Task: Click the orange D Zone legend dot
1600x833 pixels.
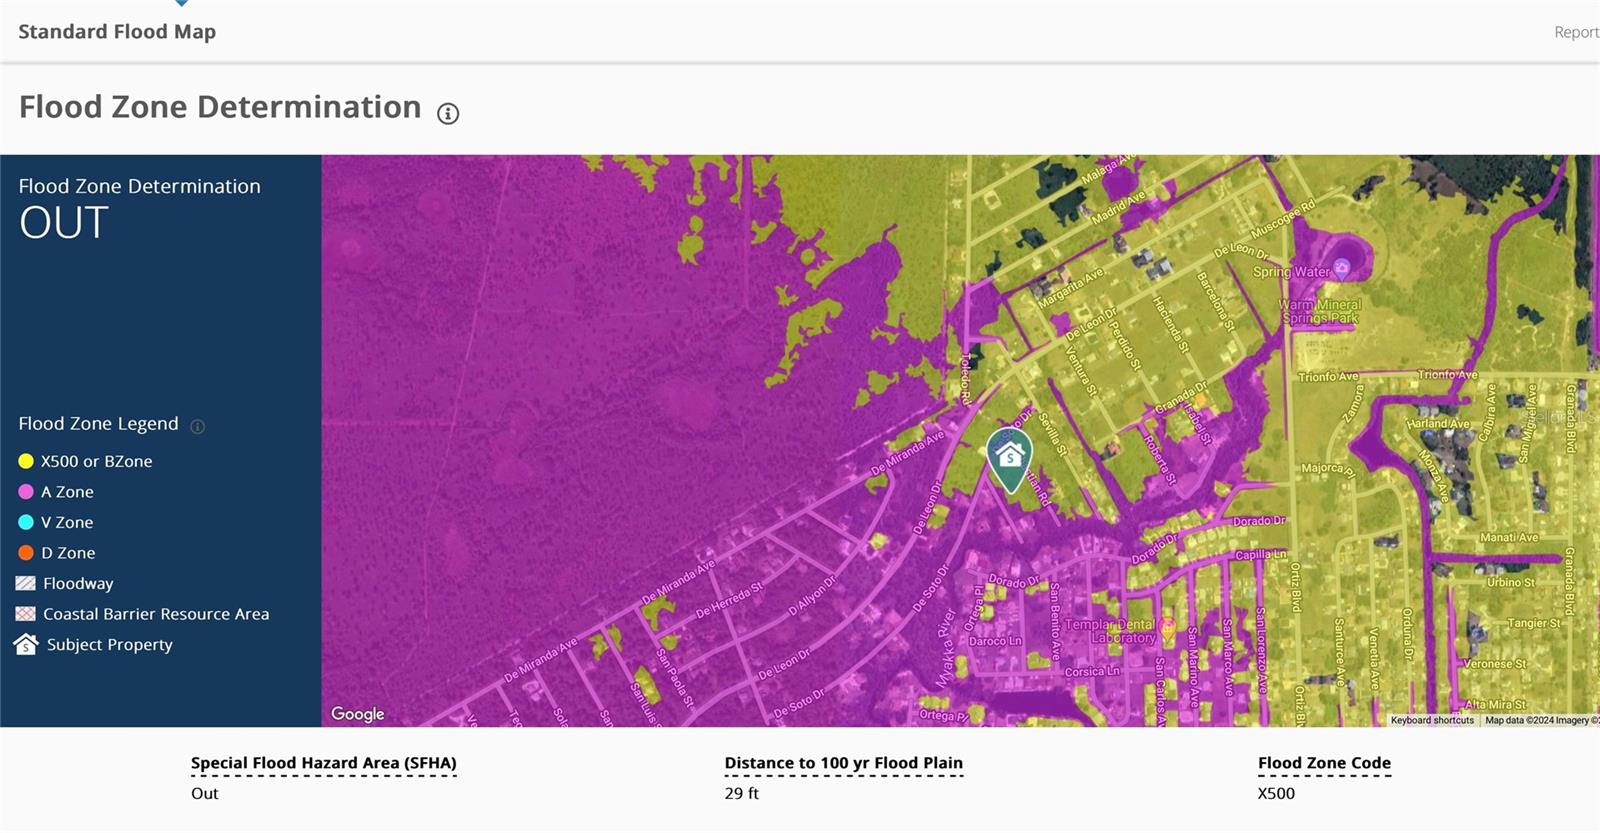Action: tap(26, 553)
